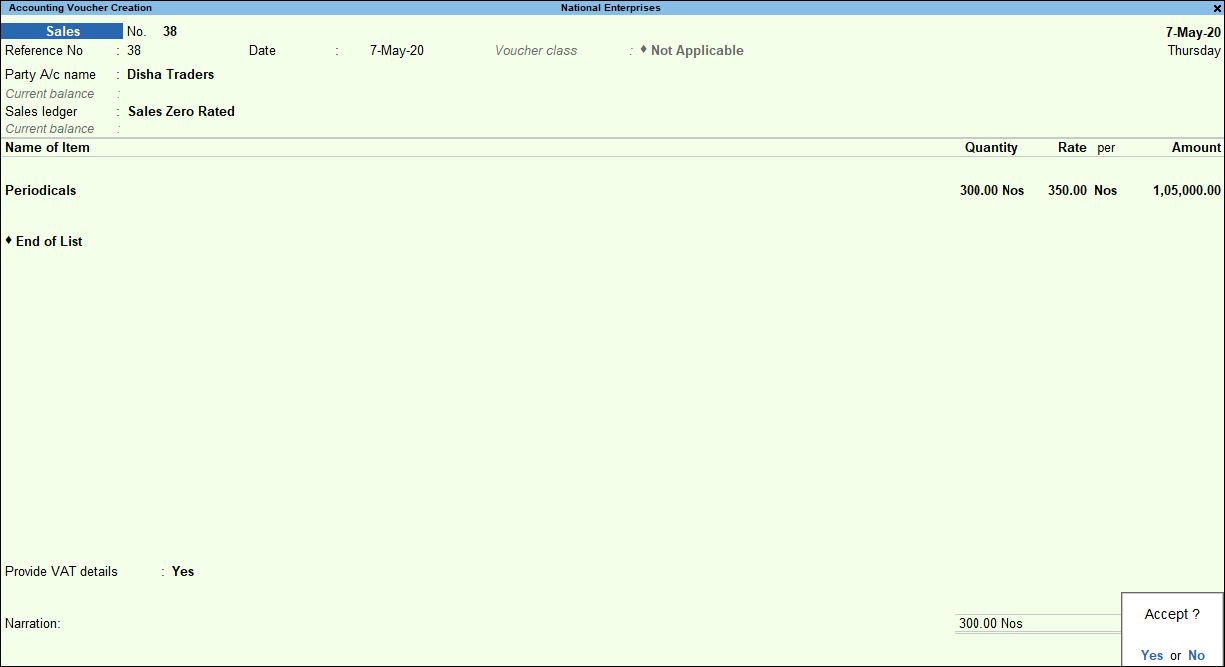The height and width of the screenshot is (667, 1225).
Task: Select the Not Applicable voucher class option
Action: point(695,50)
